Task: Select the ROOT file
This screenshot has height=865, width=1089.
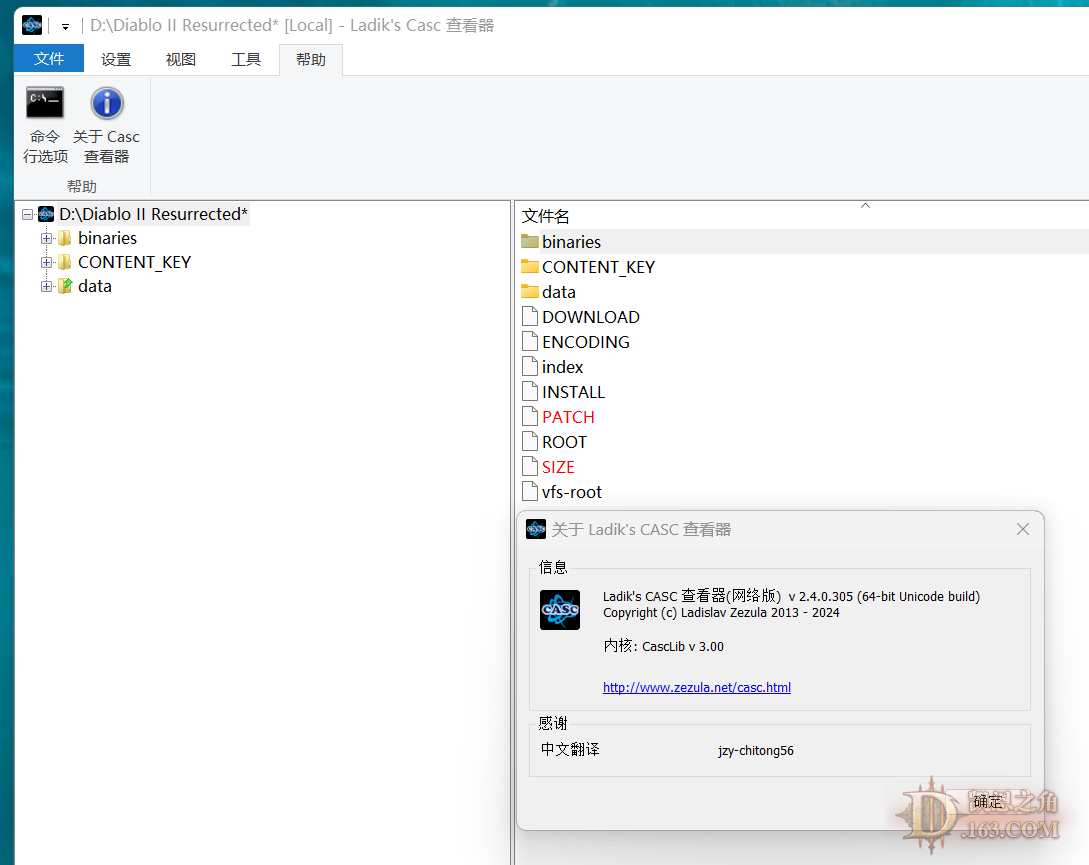Action: coord(564,442)
